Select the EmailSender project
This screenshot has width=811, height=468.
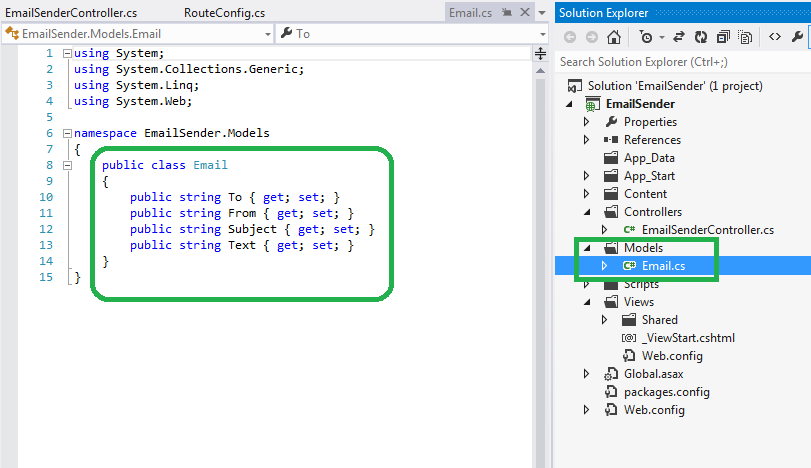(x=640, y=104)
